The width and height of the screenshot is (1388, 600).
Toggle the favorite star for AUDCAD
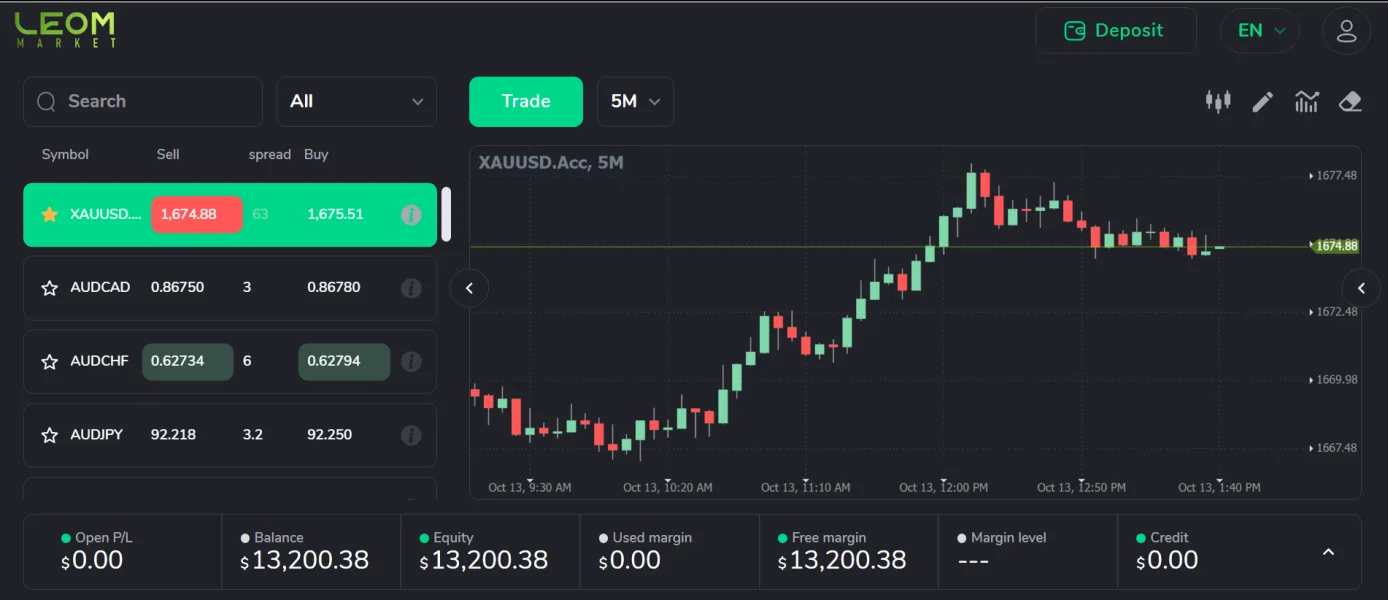point(49,288)
